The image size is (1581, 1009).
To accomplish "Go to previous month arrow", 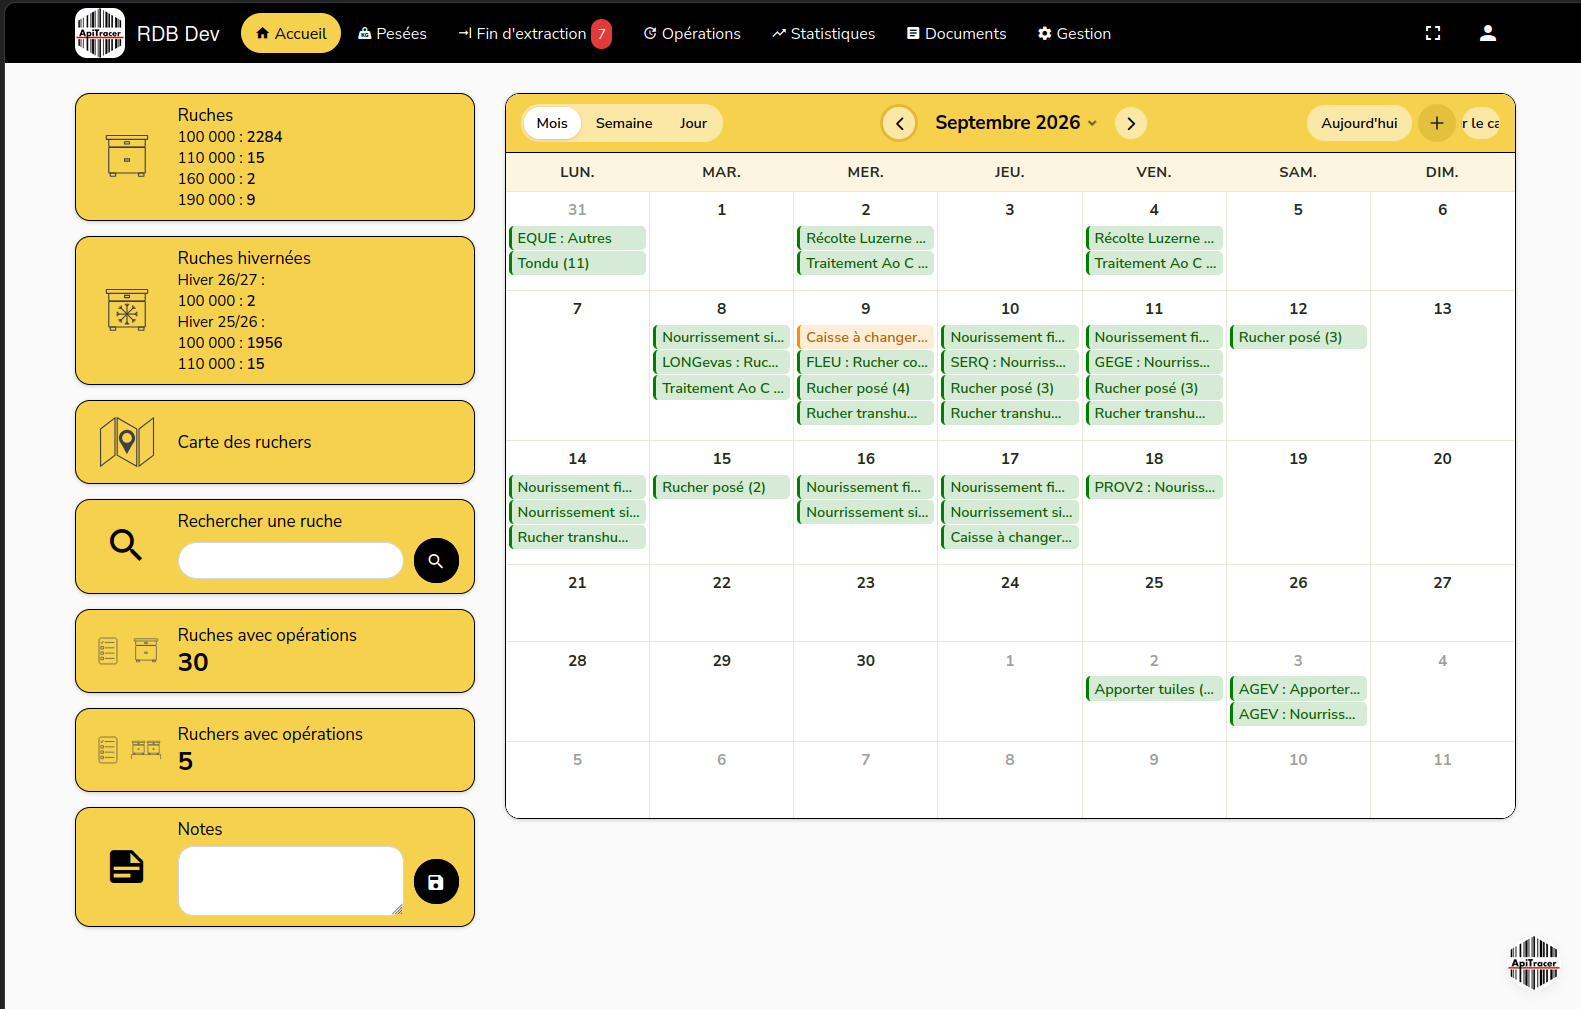I will 899,123.
